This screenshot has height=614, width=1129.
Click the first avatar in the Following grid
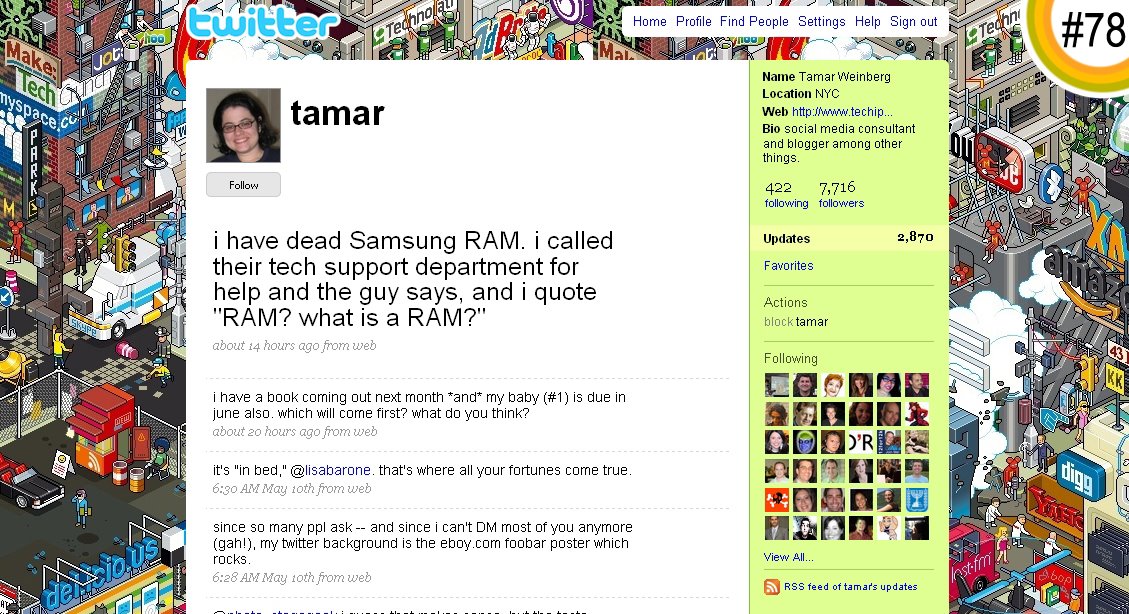777,384
